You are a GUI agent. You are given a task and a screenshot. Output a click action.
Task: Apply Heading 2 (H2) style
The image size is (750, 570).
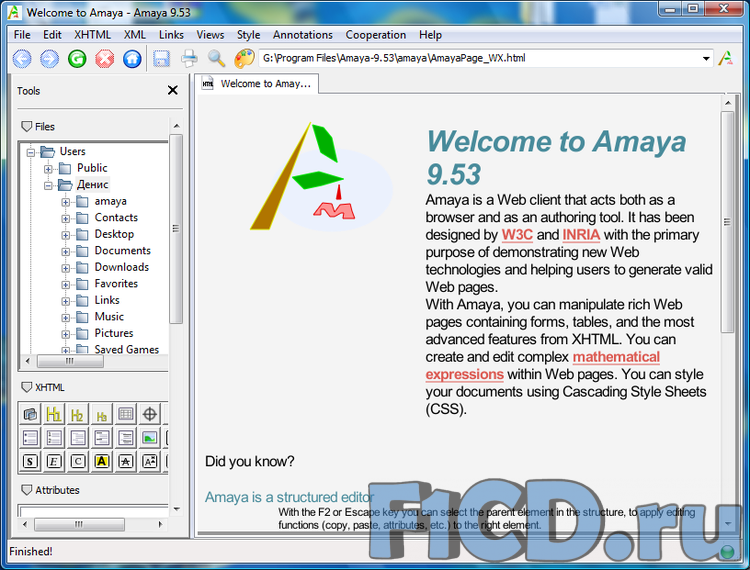77,414
